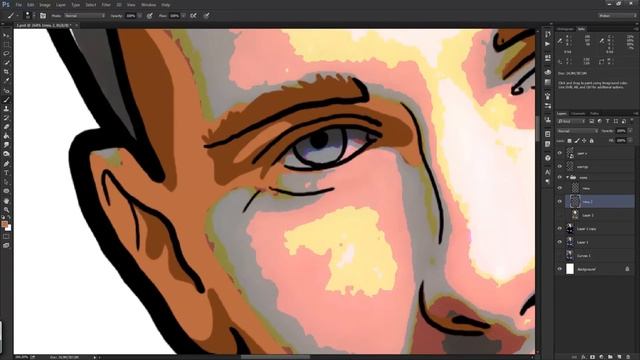
Task: Select the Move tool
Action: (6, 36)
